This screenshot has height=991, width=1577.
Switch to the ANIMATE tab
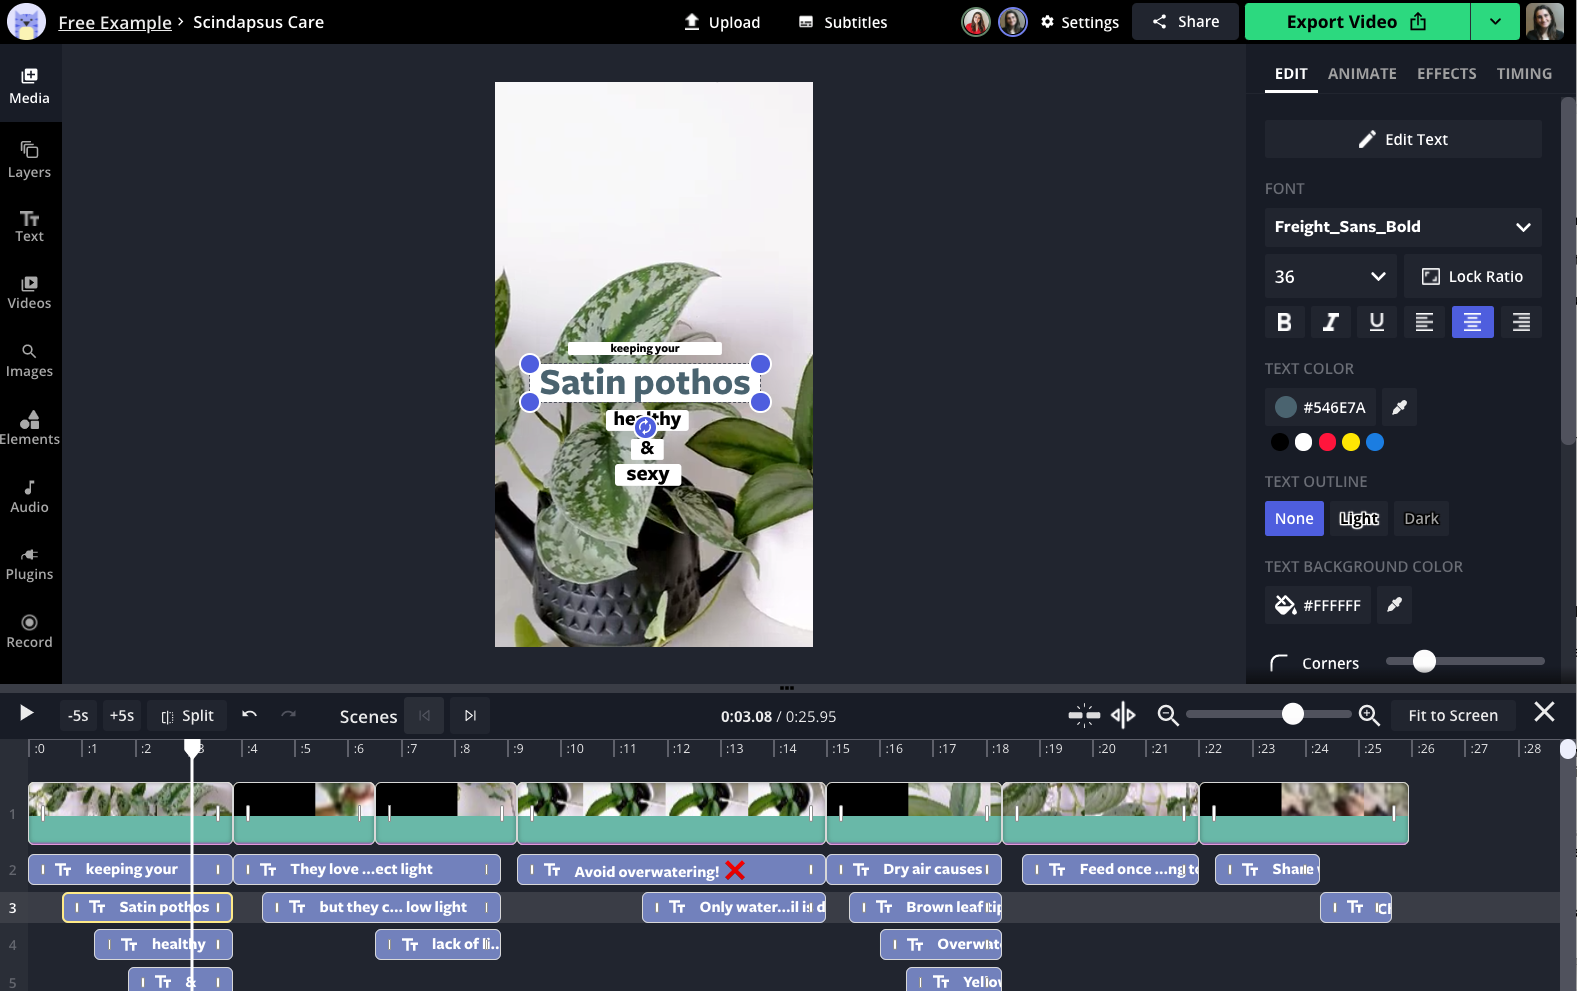click(x=1361, y=74)
